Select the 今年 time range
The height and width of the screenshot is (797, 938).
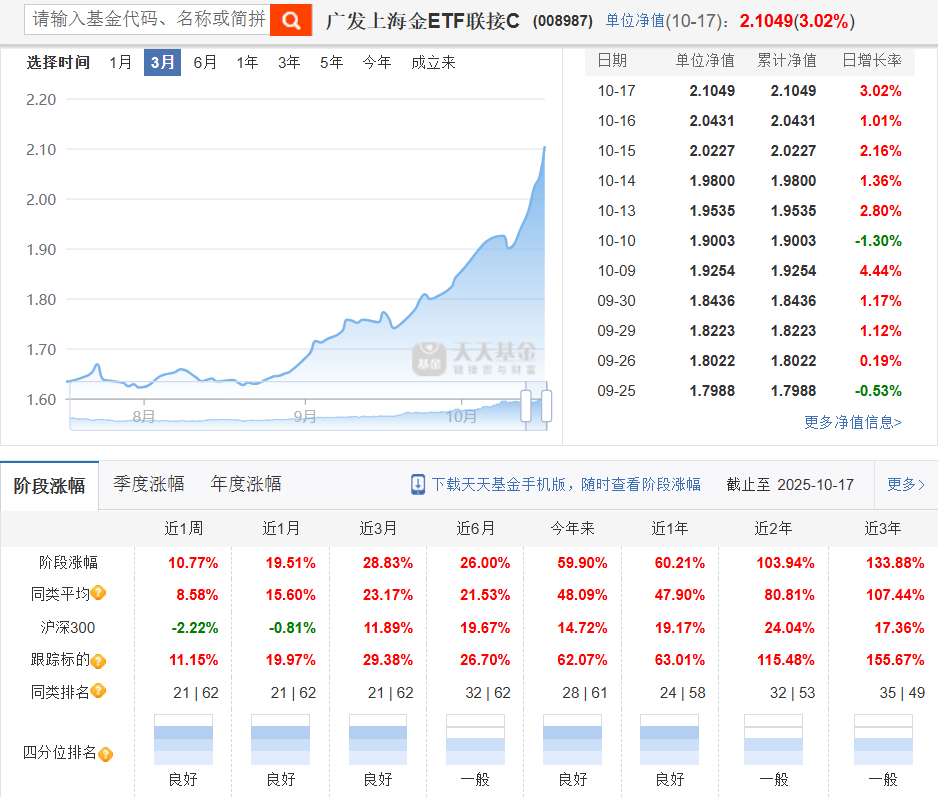click(x=376, y=62)
